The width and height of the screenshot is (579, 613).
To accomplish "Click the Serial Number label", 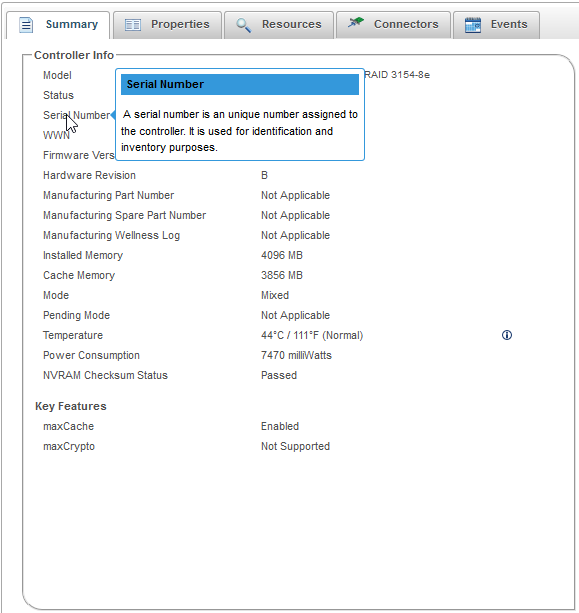I will pos(77,115).
